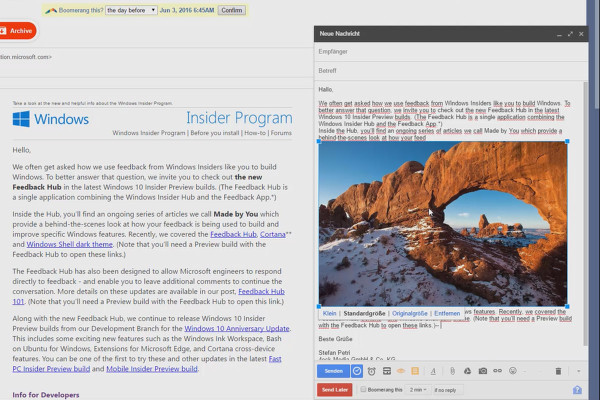Click the red Archive button
600x400 pixels.
coord(18,31)
